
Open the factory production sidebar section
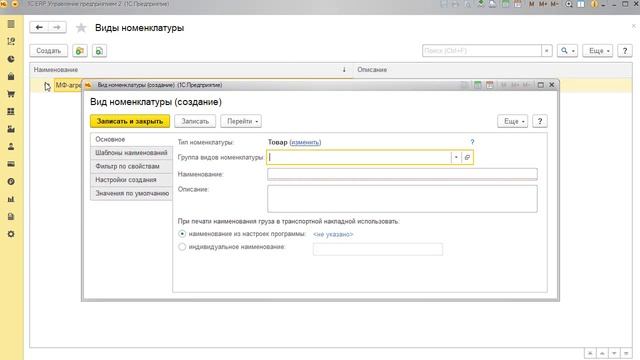(x=11, y=129)
